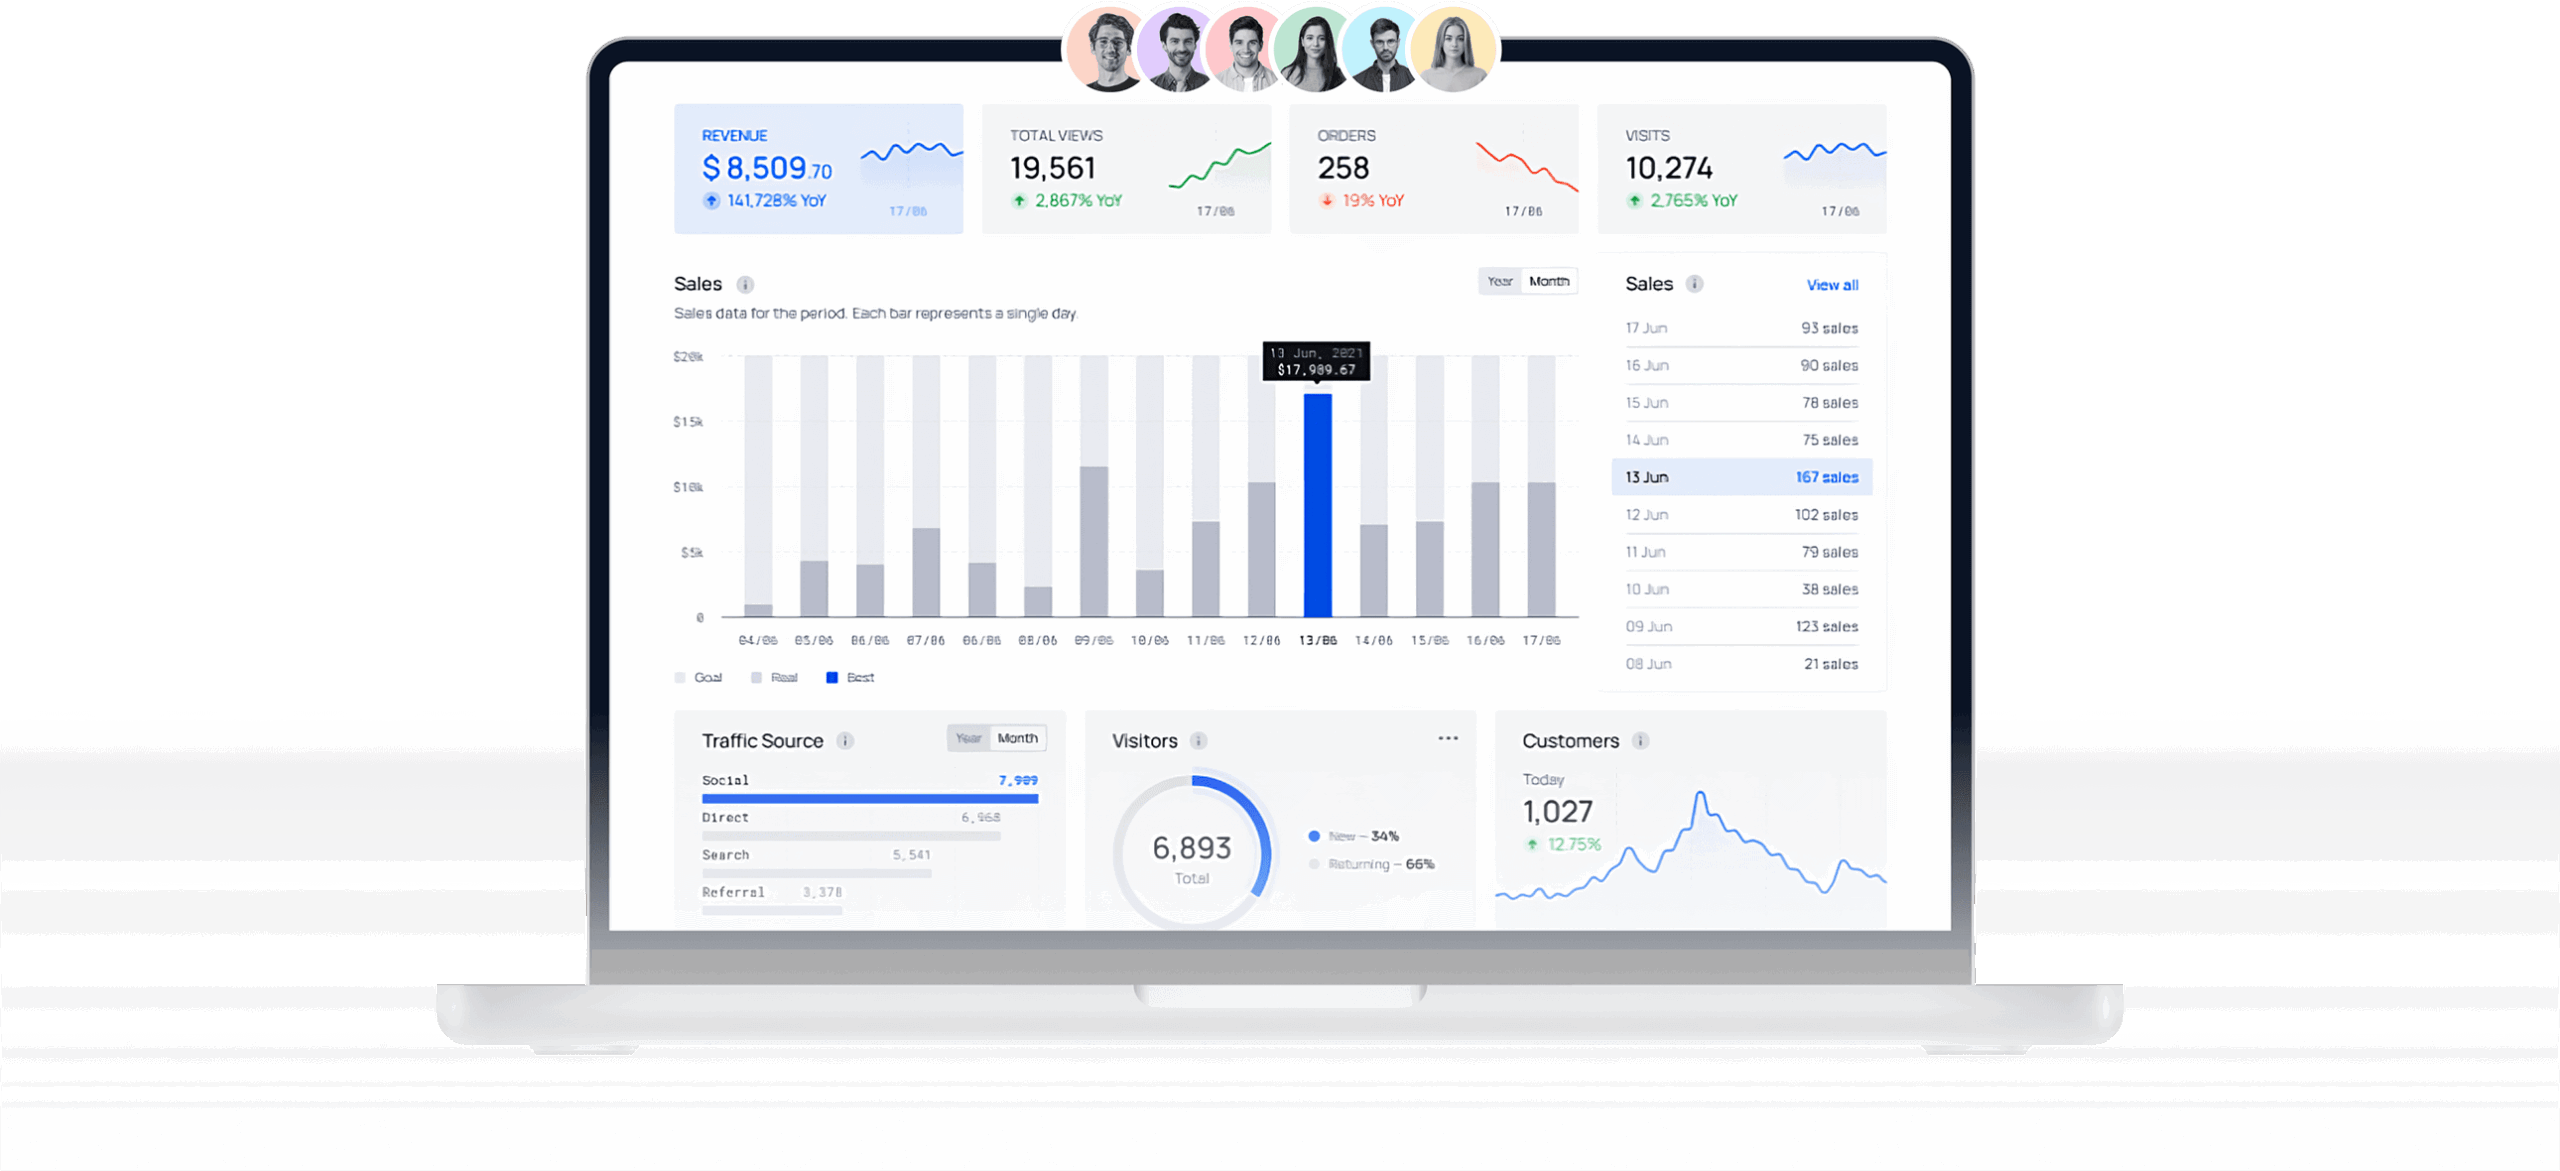
Task: Select the Month tab in Traffic Source
Action: (1018, 739)
